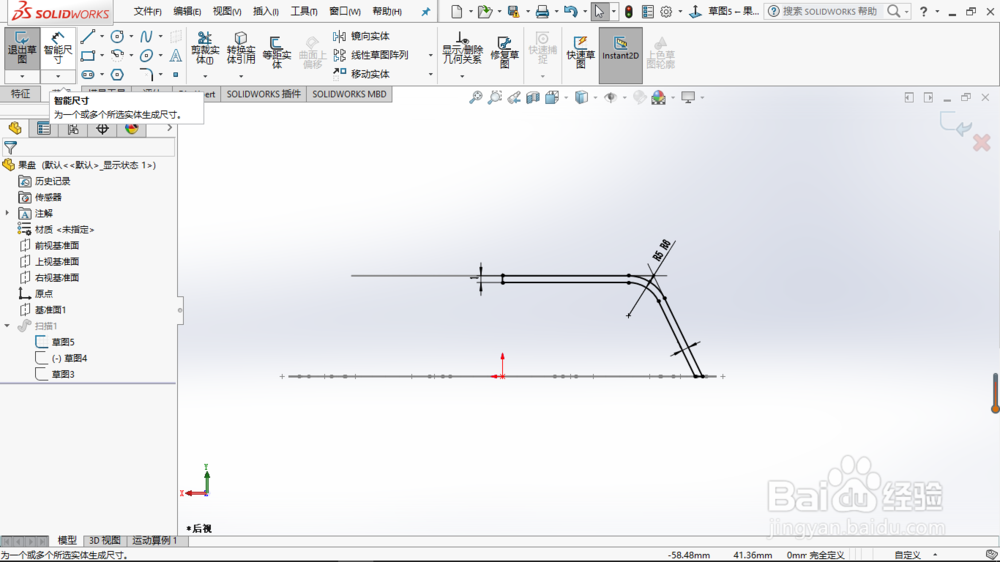This screenshot has width=1000, height=562.
Task: Click Move Entities (移动实体) tool
Action: [362, 74]
